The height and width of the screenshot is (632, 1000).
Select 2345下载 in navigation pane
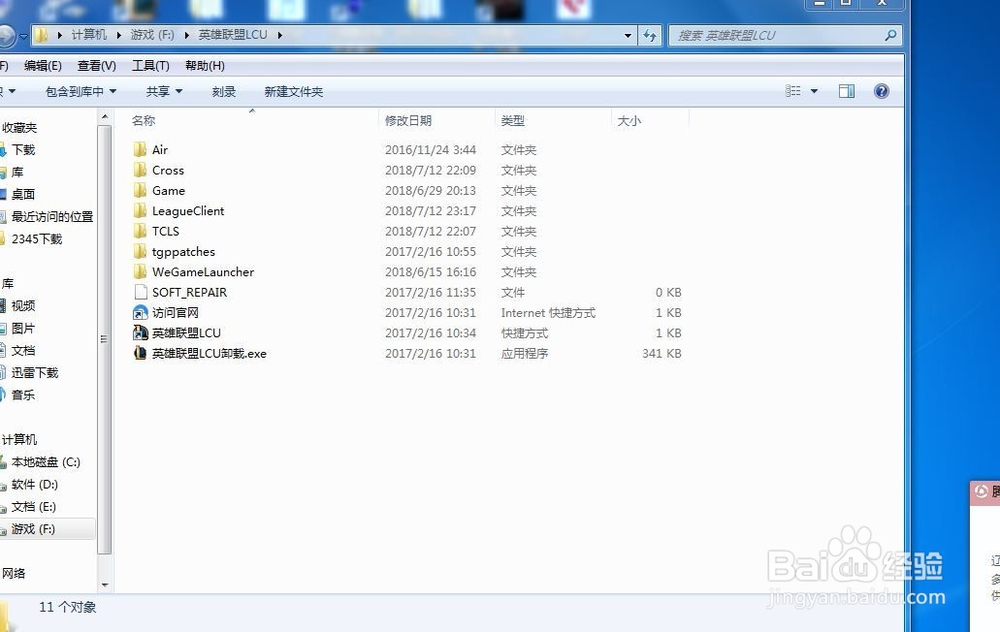coord(37,239)
